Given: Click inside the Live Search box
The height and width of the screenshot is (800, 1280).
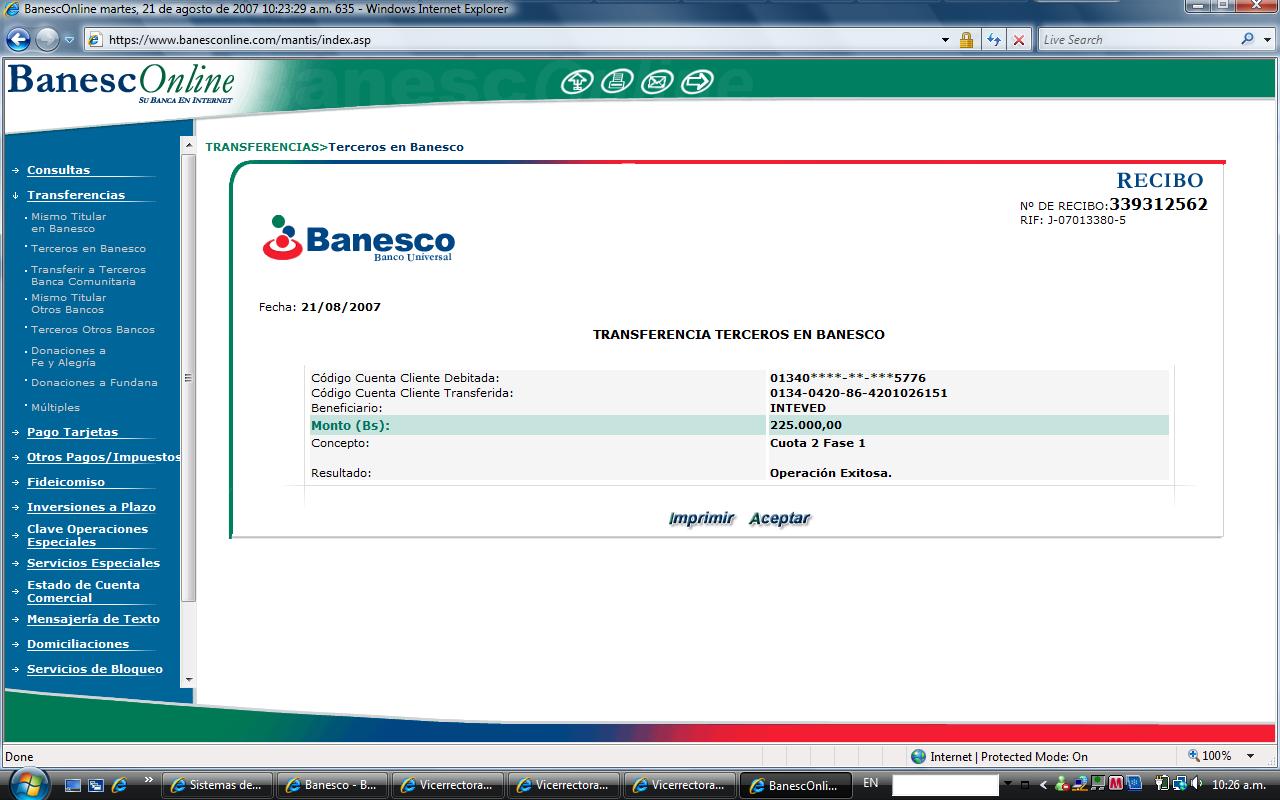Looking at the screenshot, I should (1138, 40).
